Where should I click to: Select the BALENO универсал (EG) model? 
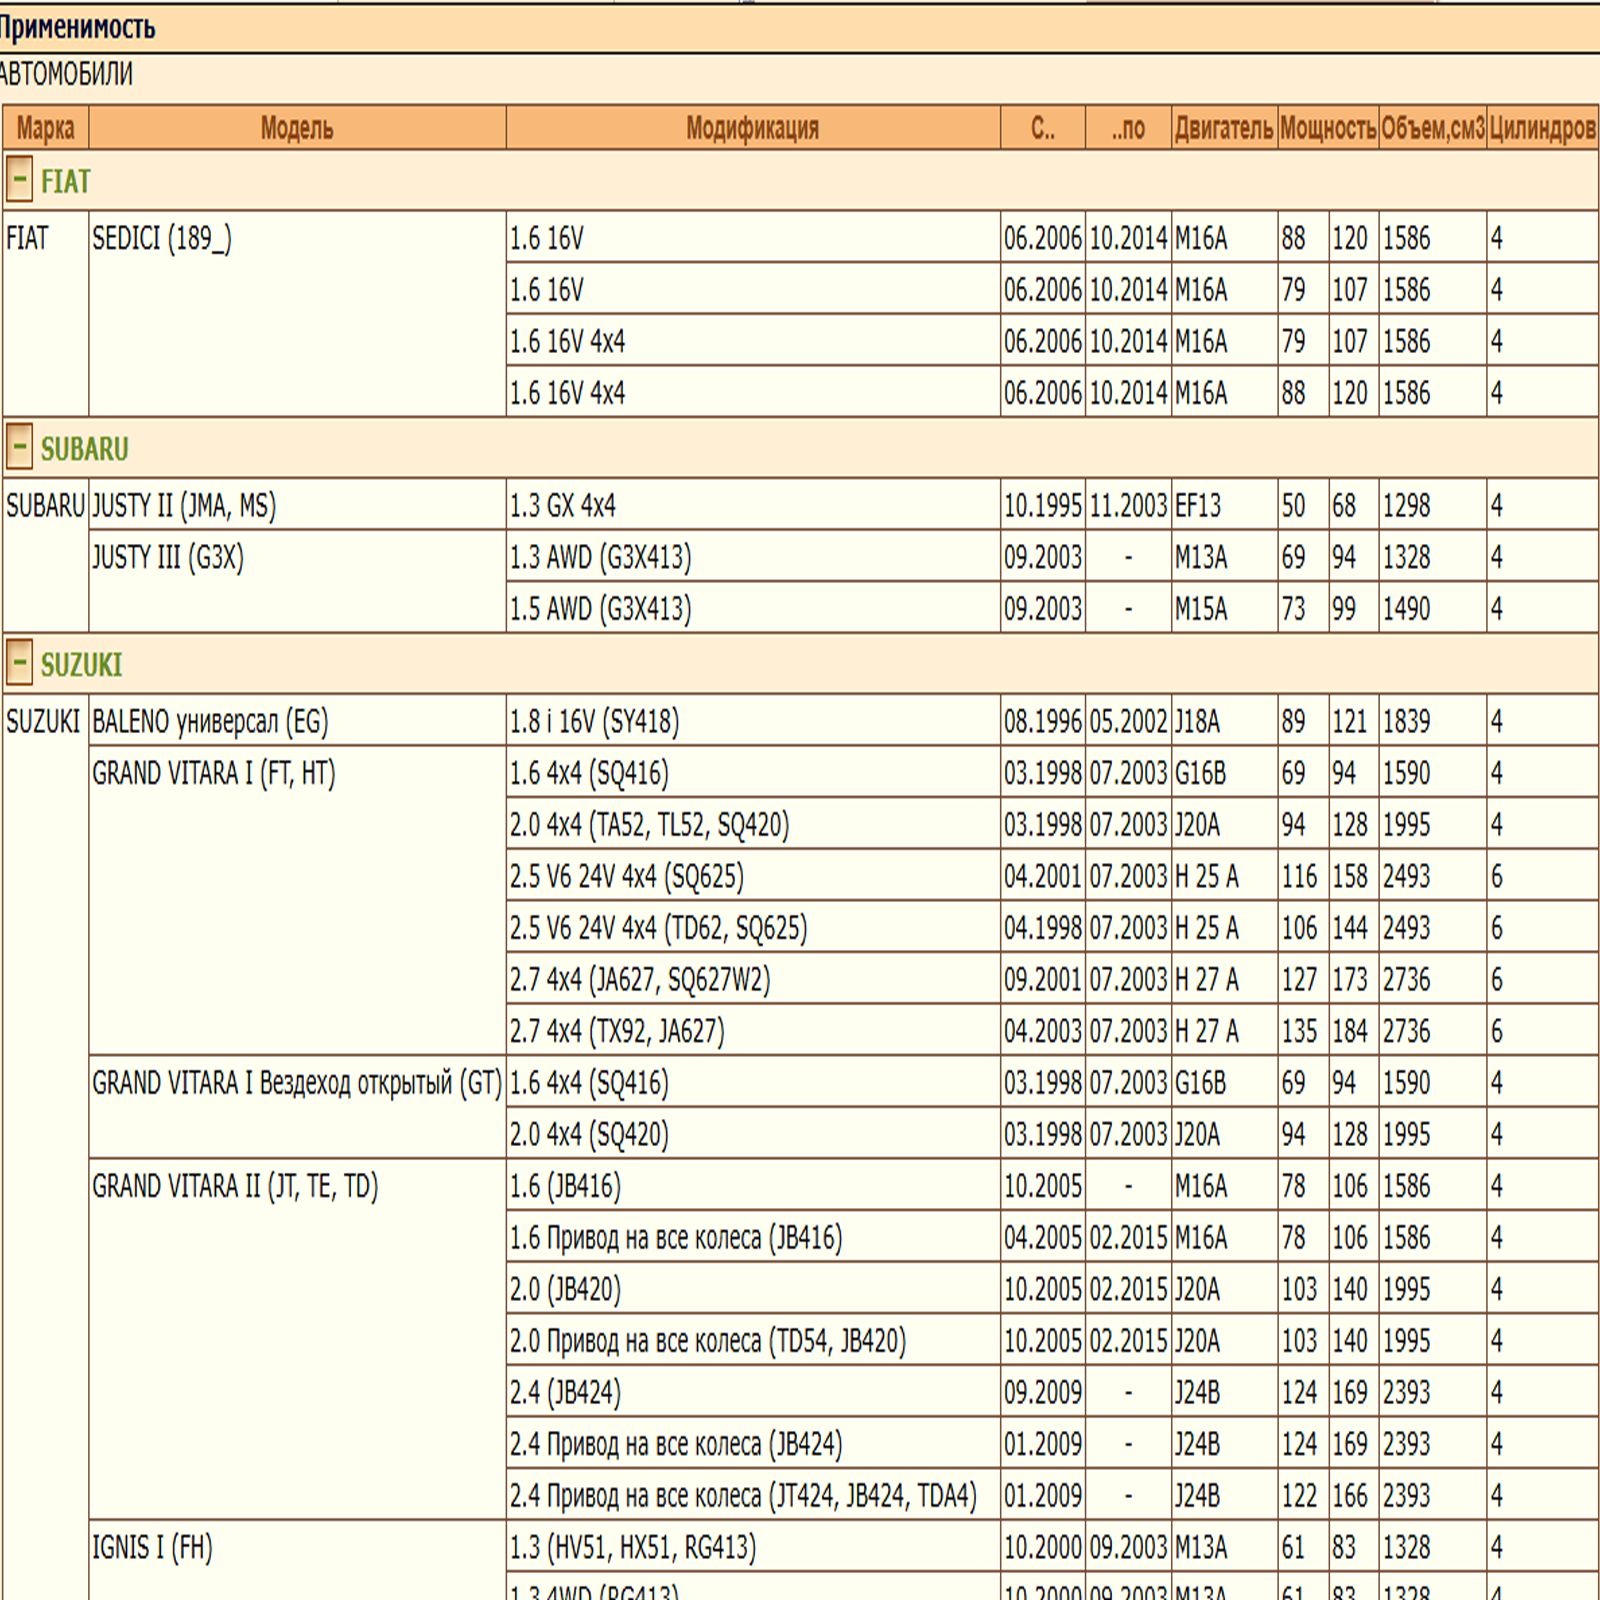click(x=210, y=721)
